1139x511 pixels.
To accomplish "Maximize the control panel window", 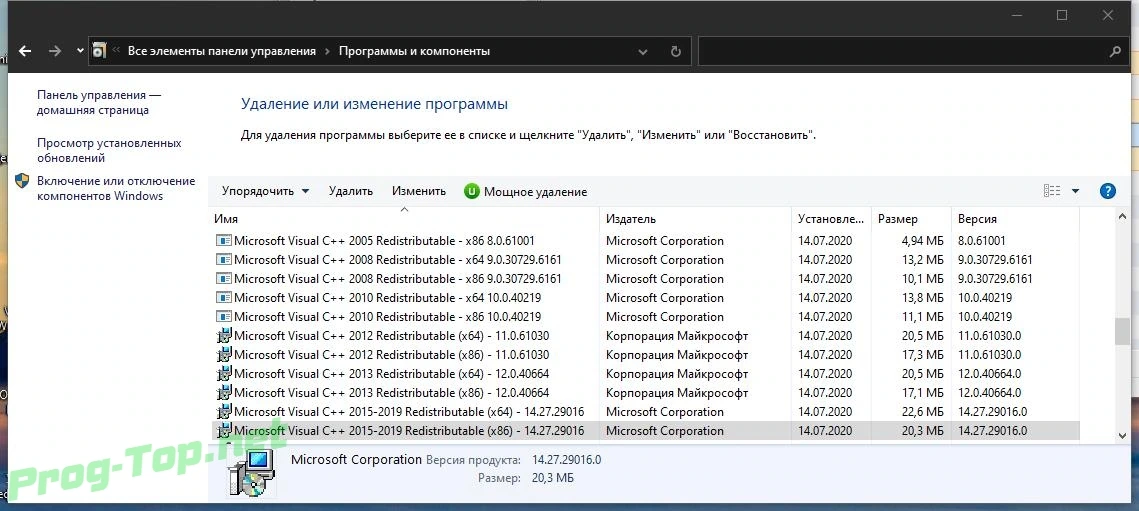I will pos(1062,15).
